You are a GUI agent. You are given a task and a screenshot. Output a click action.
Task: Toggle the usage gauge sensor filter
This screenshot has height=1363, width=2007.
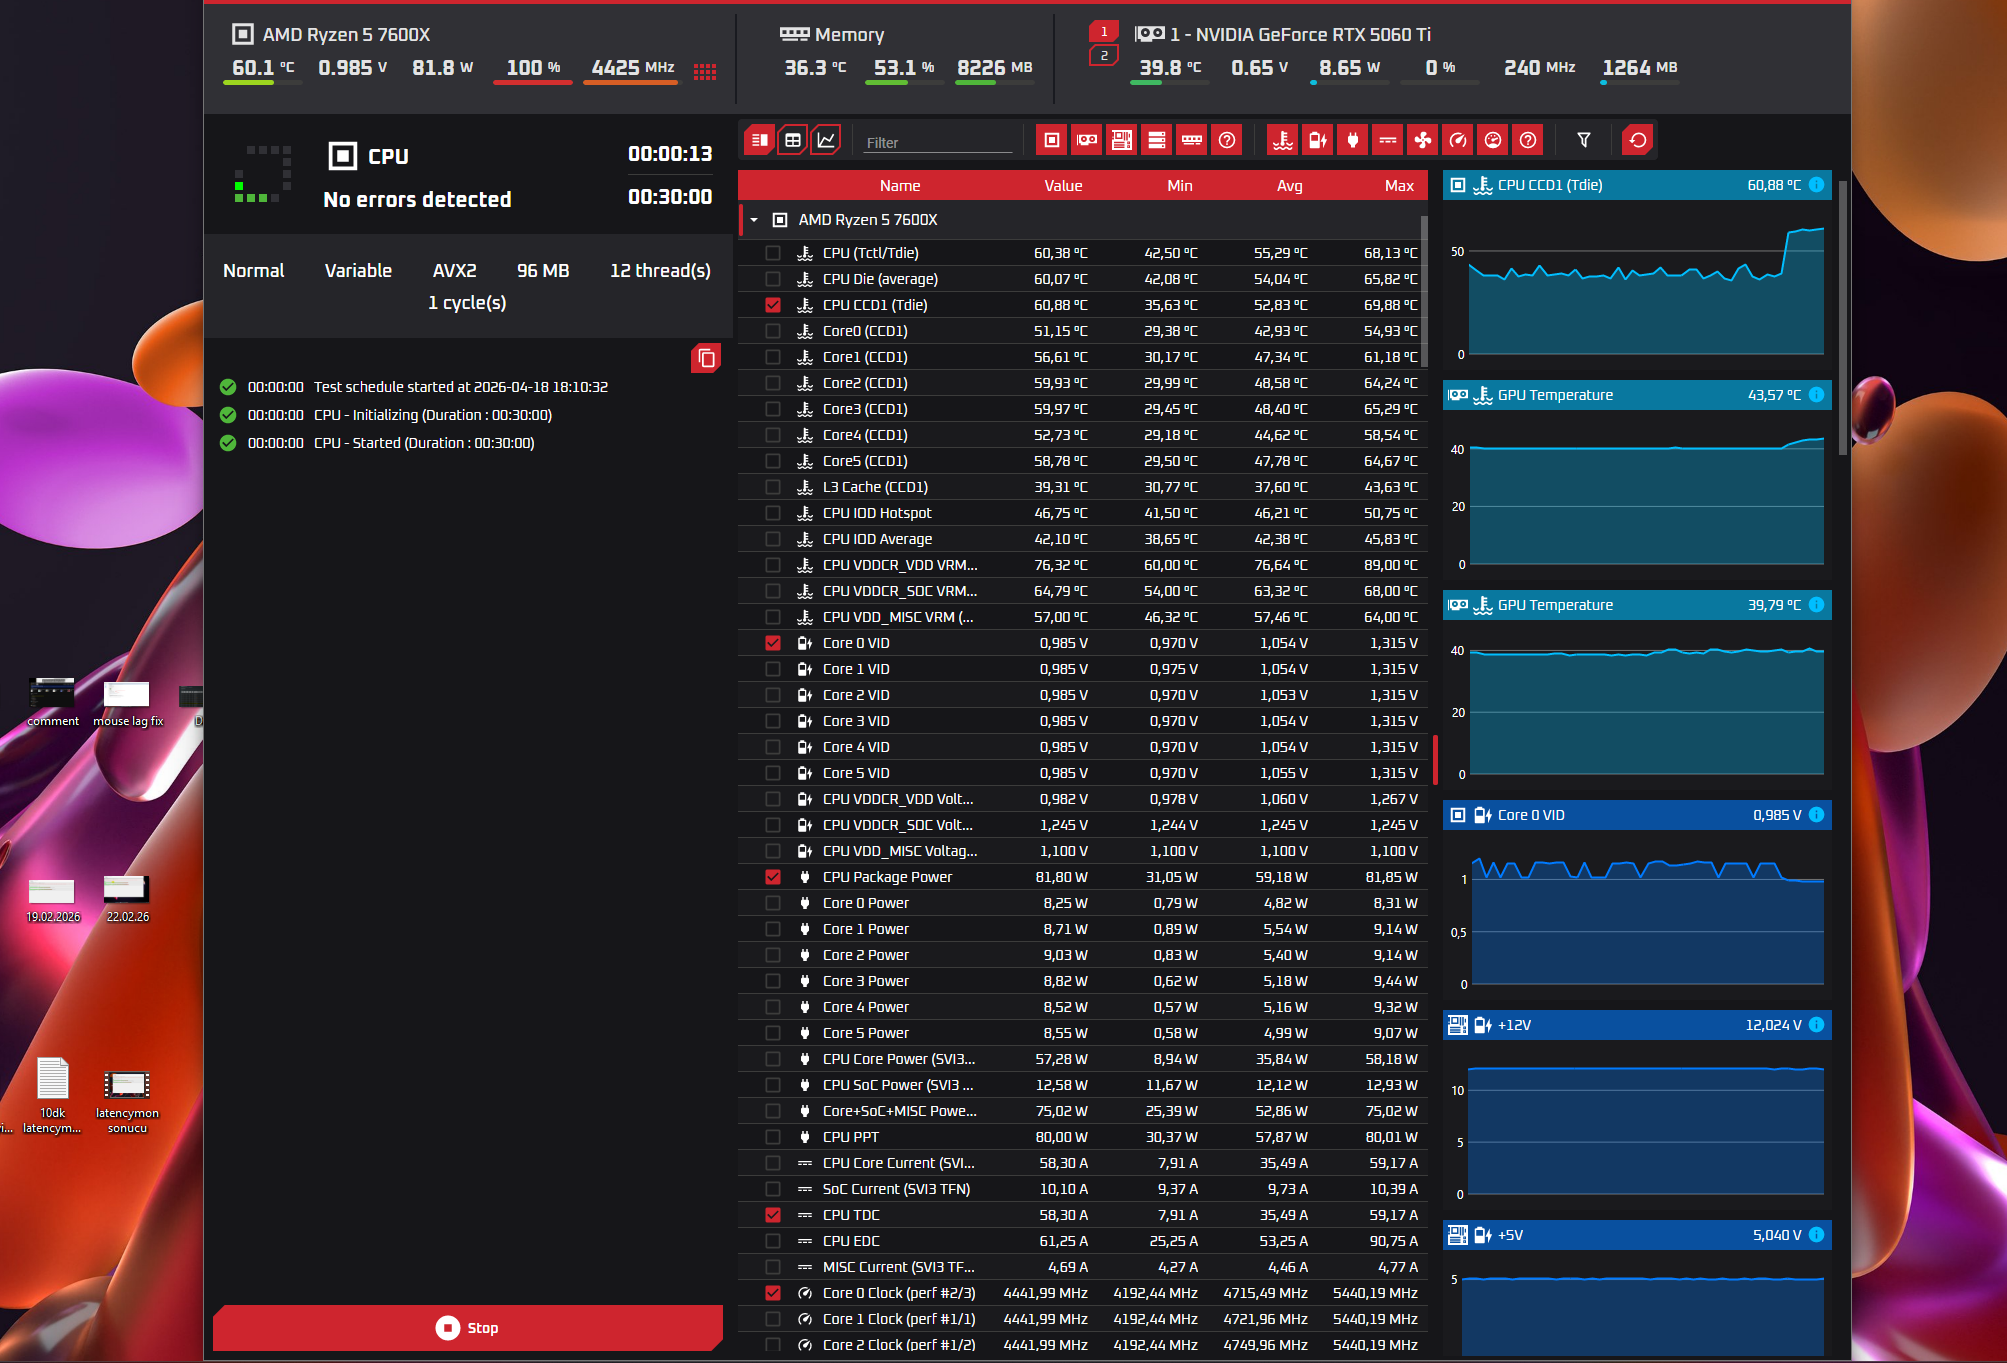(x=1493, y=140)
